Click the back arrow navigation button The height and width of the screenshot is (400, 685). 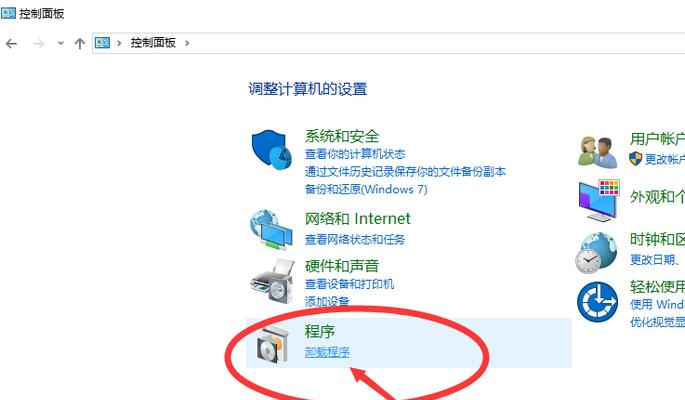(11, 43)
